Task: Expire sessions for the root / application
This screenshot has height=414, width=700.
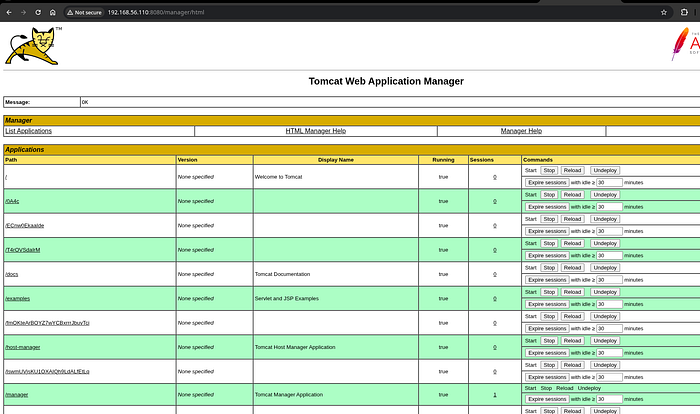Action: 547,183
